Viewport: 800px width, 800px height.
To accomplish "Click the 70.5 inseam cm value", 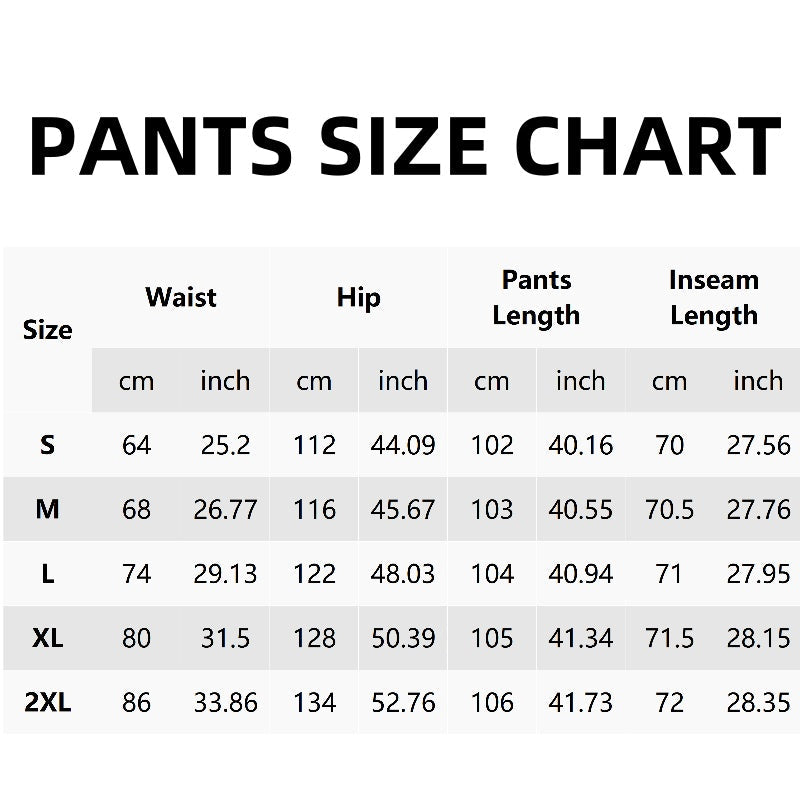I will (x=669, y=509).
